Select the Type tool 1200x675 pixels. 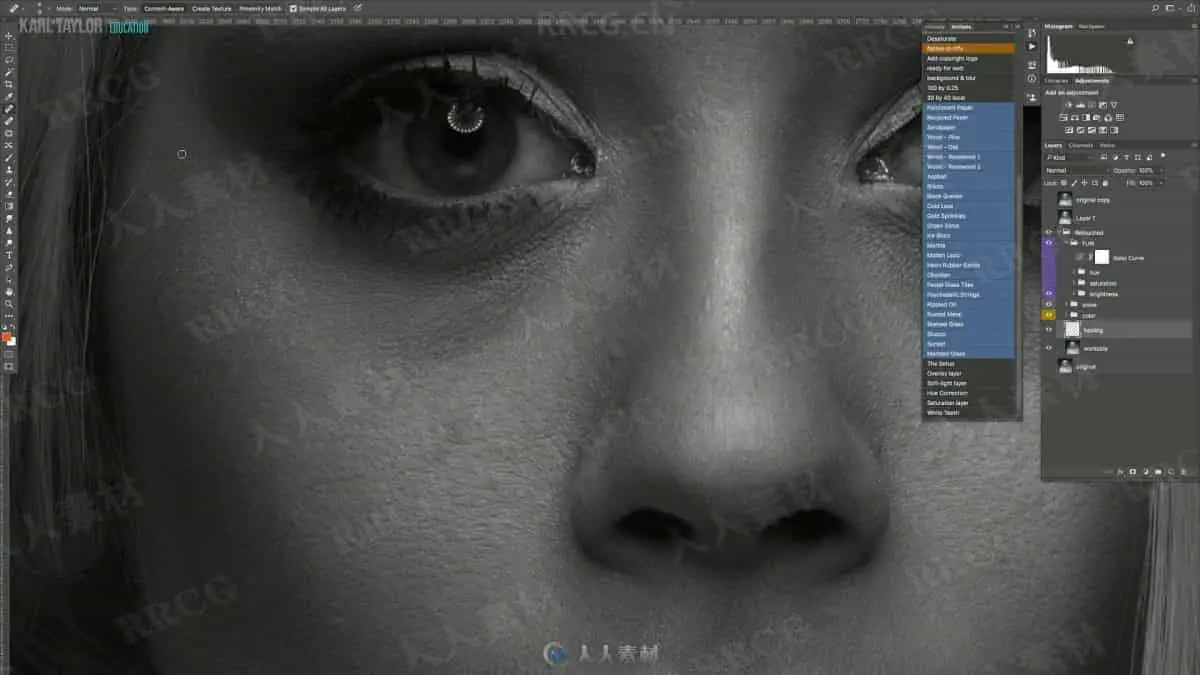(9, 255)
